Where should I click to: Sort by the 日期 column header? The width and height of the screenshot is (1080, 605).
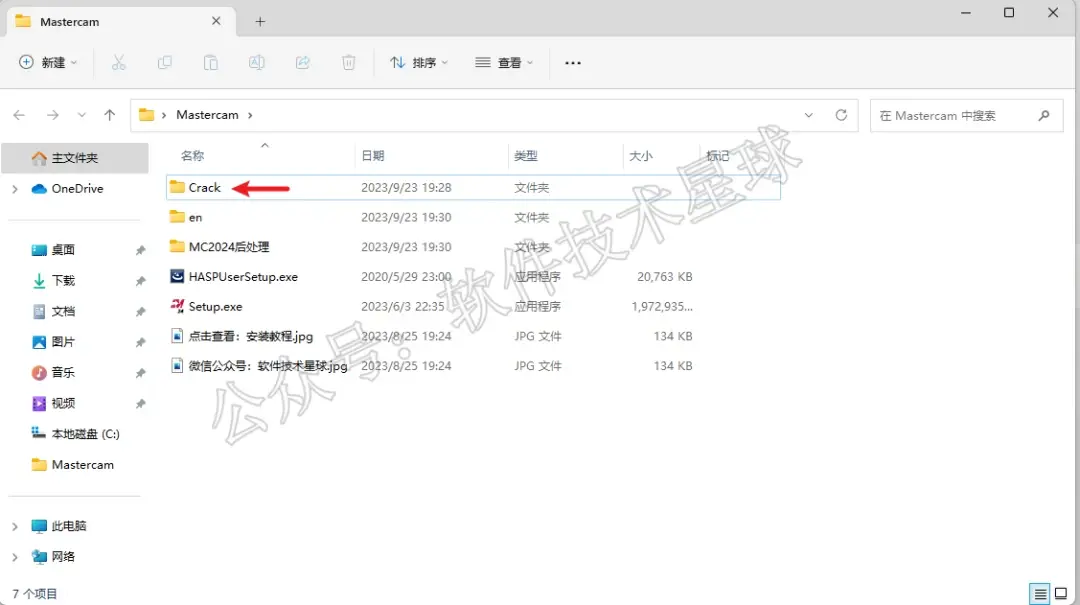coord(373,156)
